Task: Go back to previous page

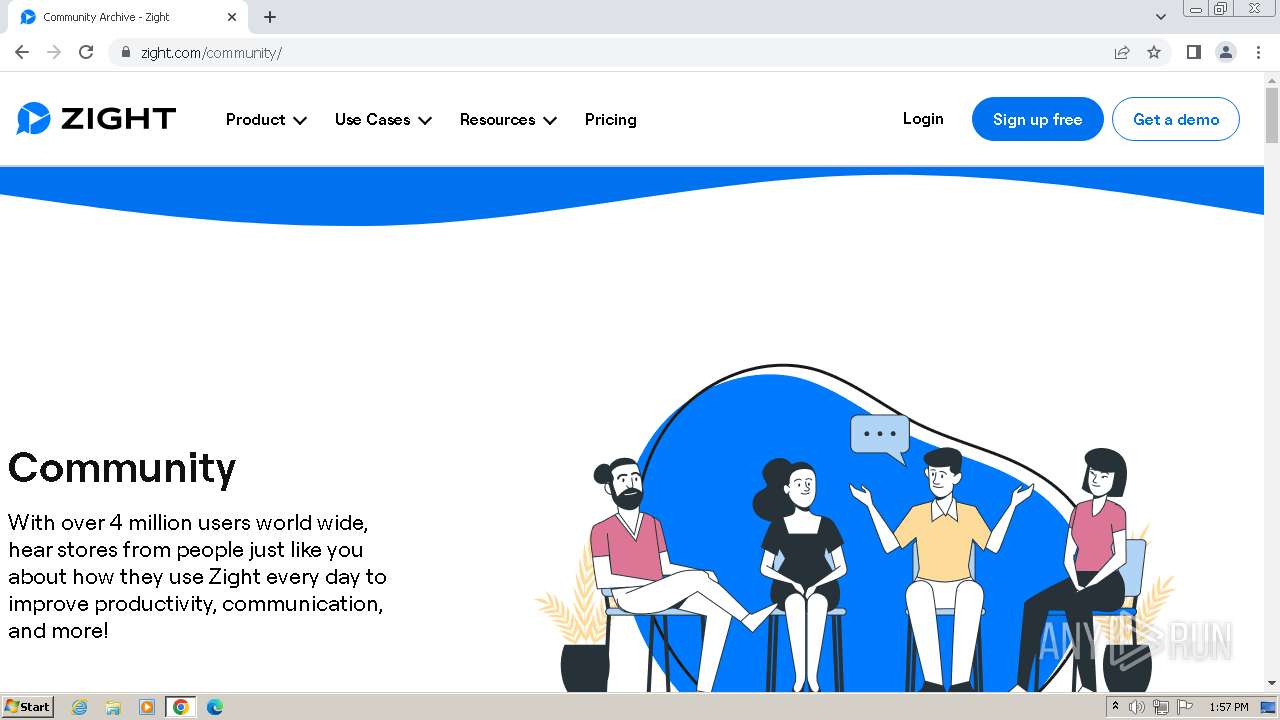Action: [22, 52]
